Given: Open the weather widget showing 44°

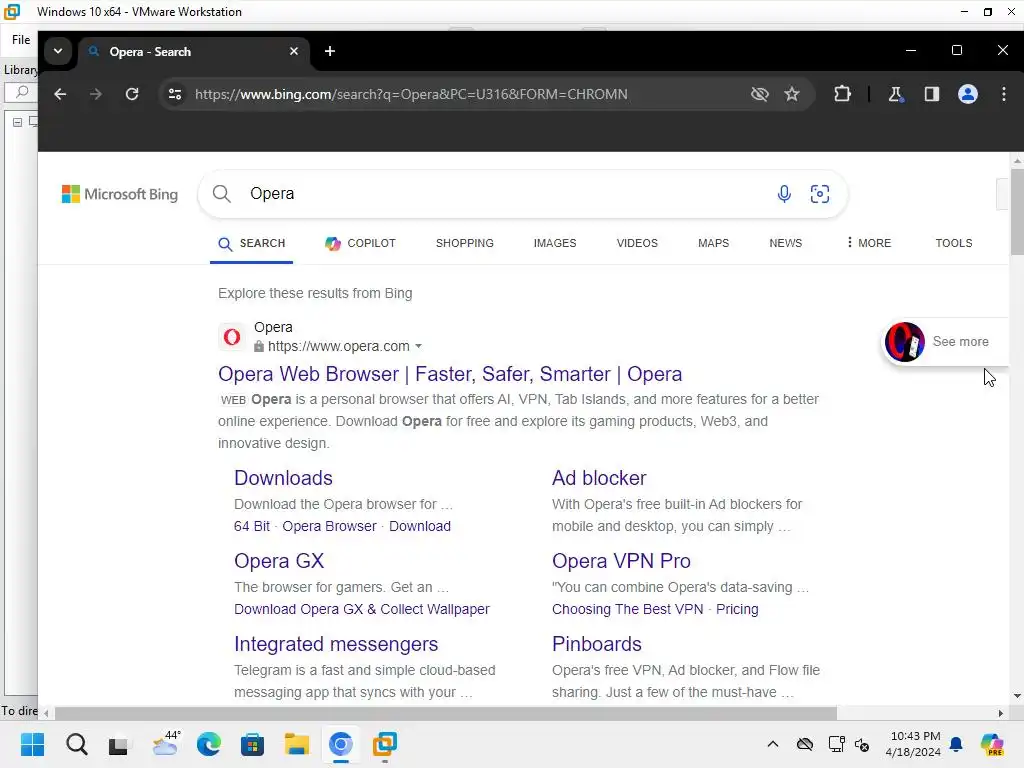Looking at the screenshot, I should 166,743.
